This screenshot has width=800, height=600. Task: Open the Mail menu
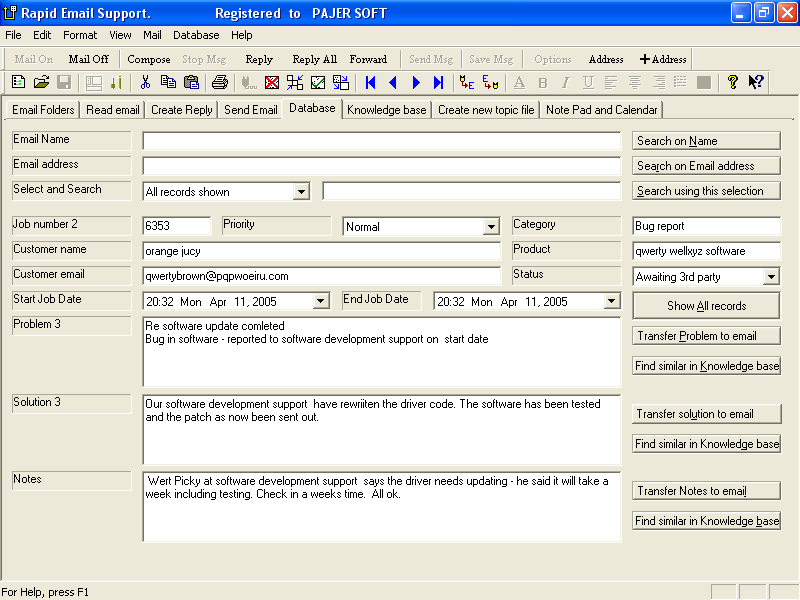click(x=152, y=35)
